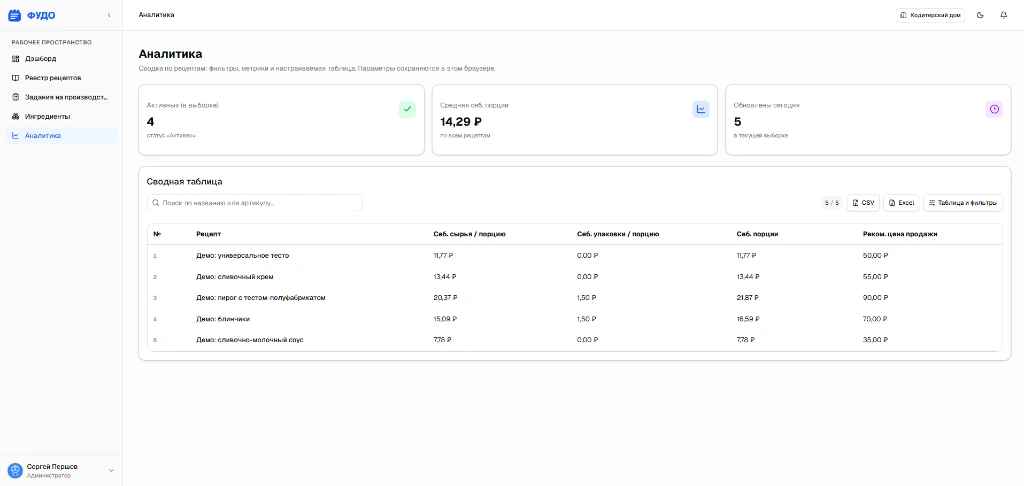
Task: Open notifications bell
Action: point(1003,15)
